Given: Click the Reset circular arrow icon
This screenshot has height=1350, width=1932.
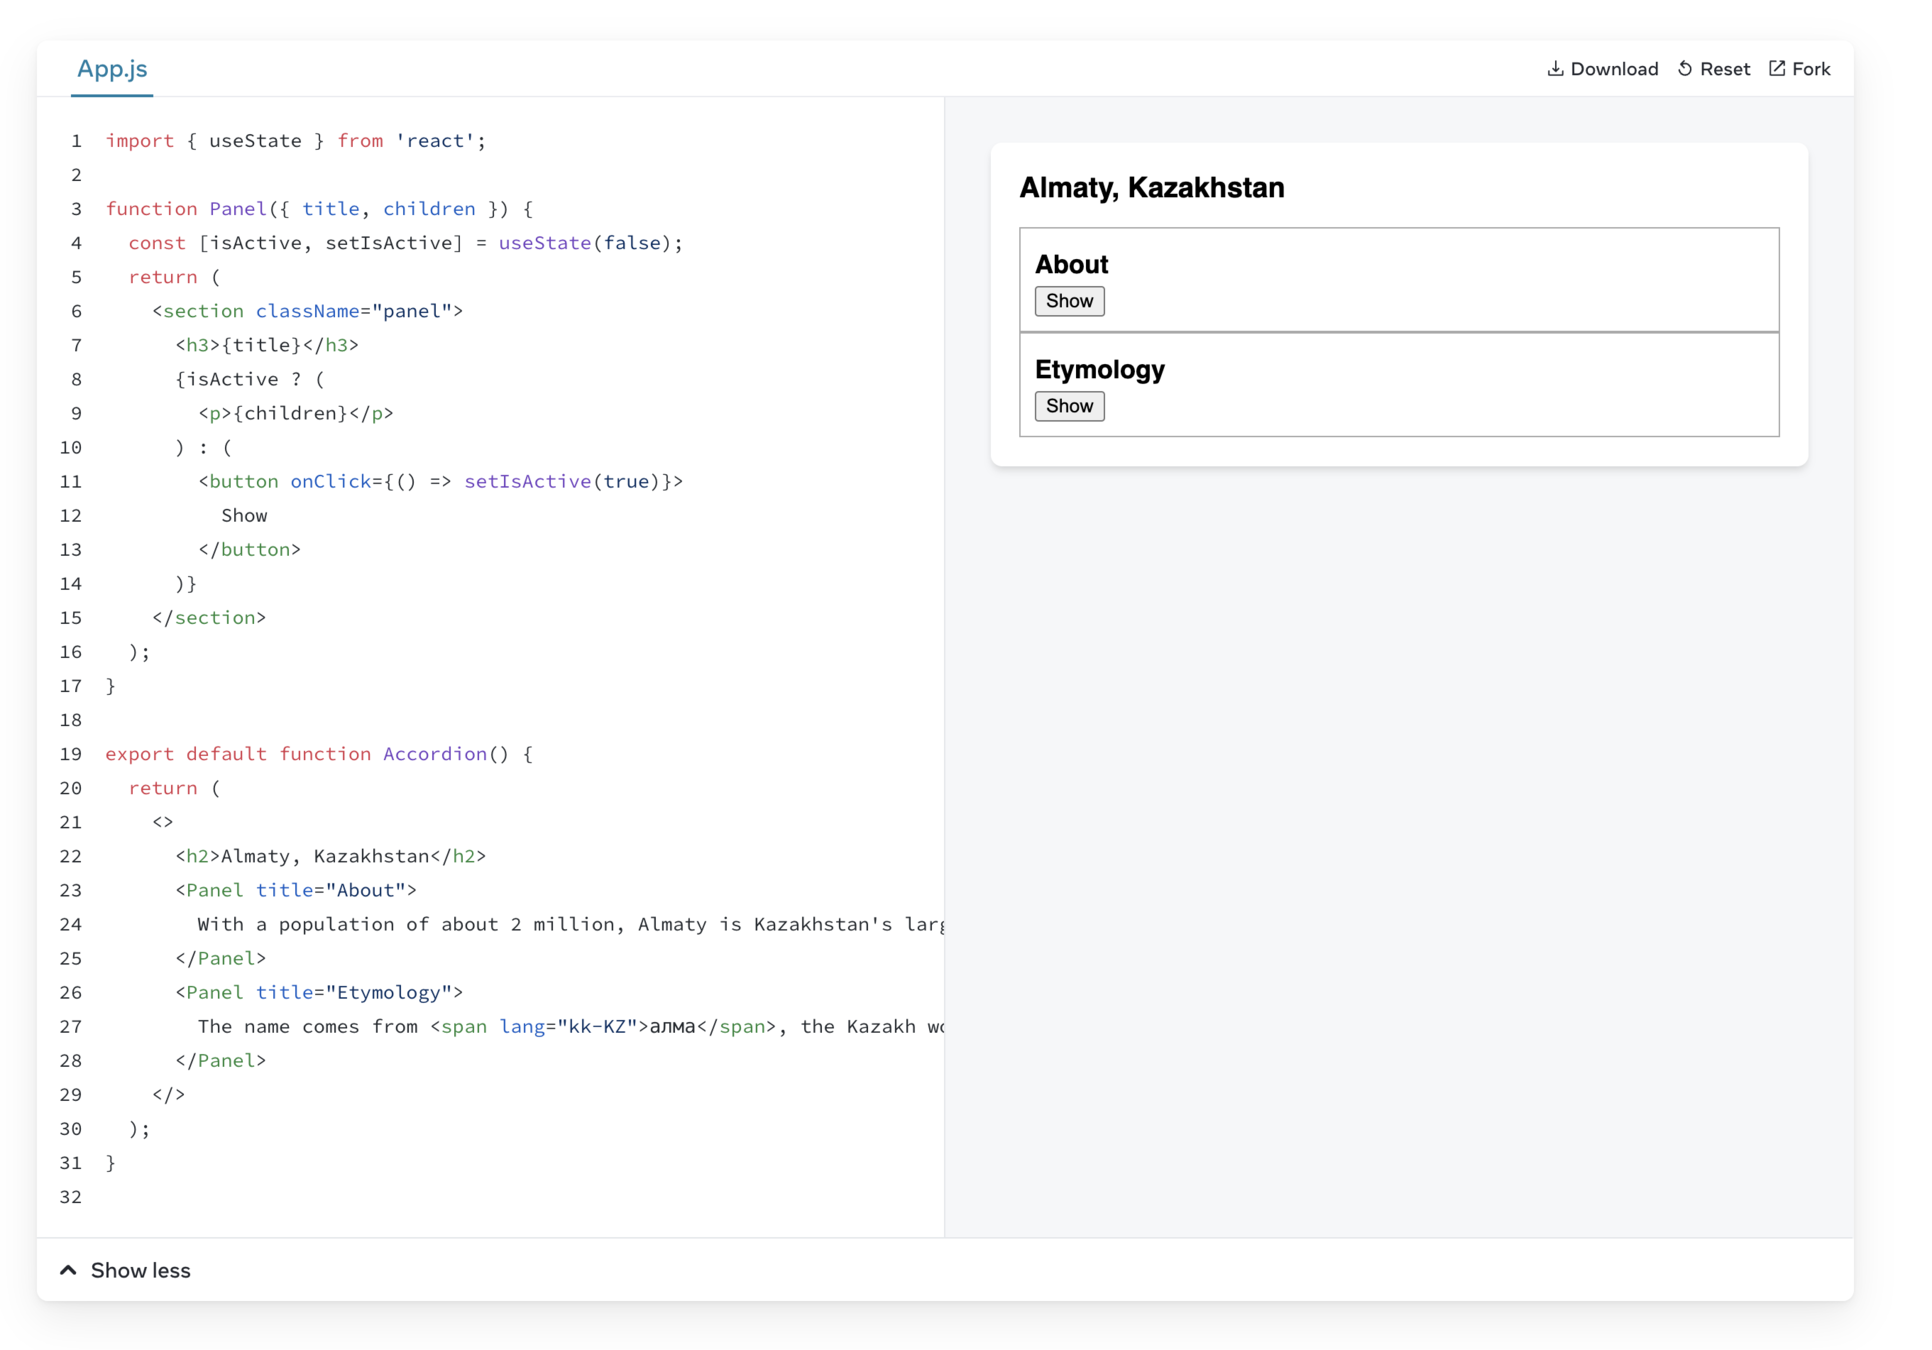Looking at the screenshot, I should tap(1685, 69).
